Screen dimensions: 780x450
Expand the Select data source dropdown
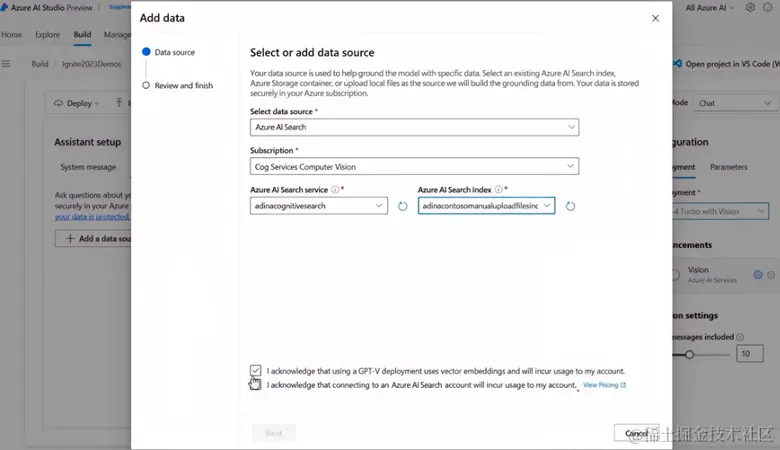click(414, 127)
